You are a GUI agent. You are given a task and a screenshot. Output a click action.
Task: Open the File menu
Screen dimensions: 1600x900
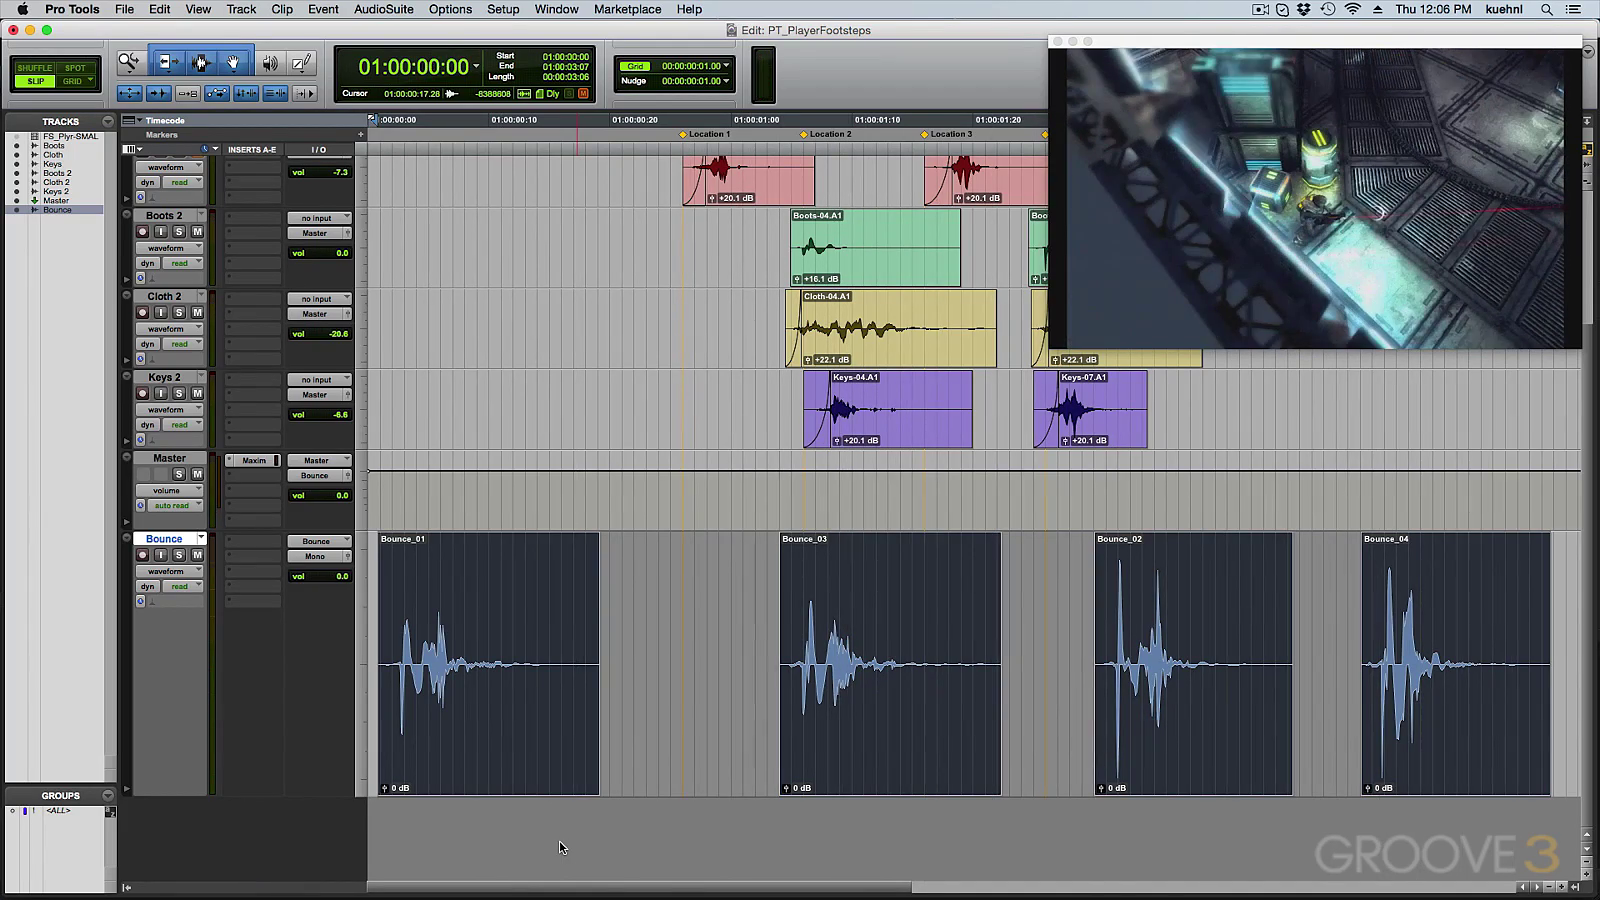(124, 9)
